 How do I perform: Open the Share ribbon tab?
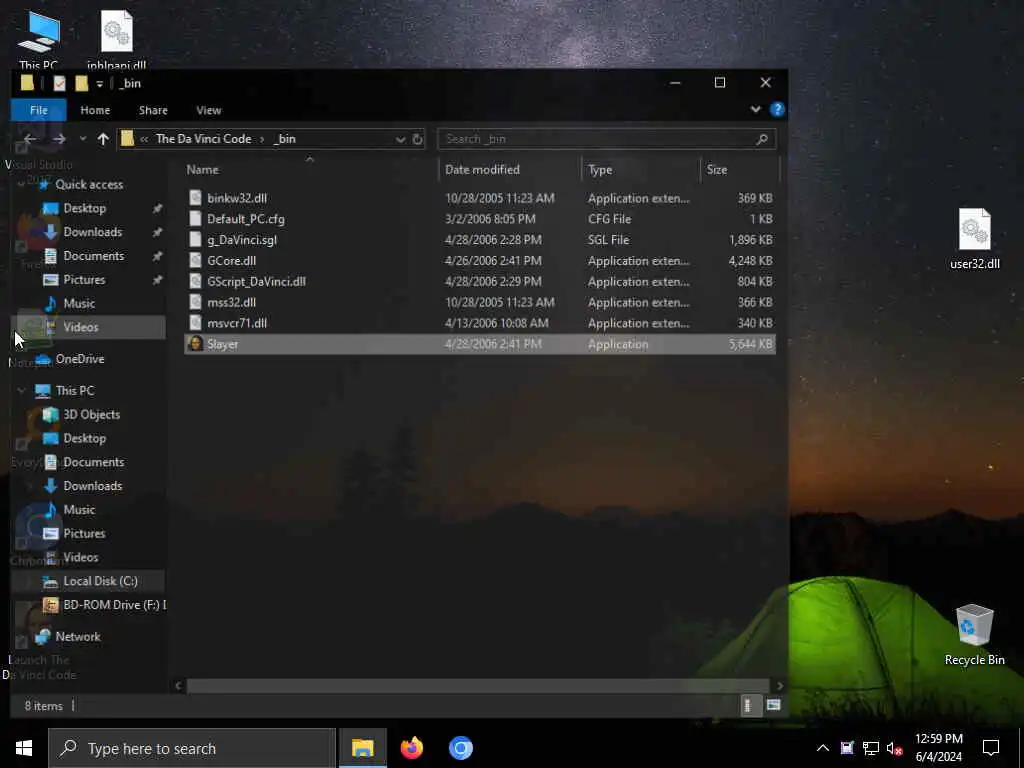click(x=153, y=110)
